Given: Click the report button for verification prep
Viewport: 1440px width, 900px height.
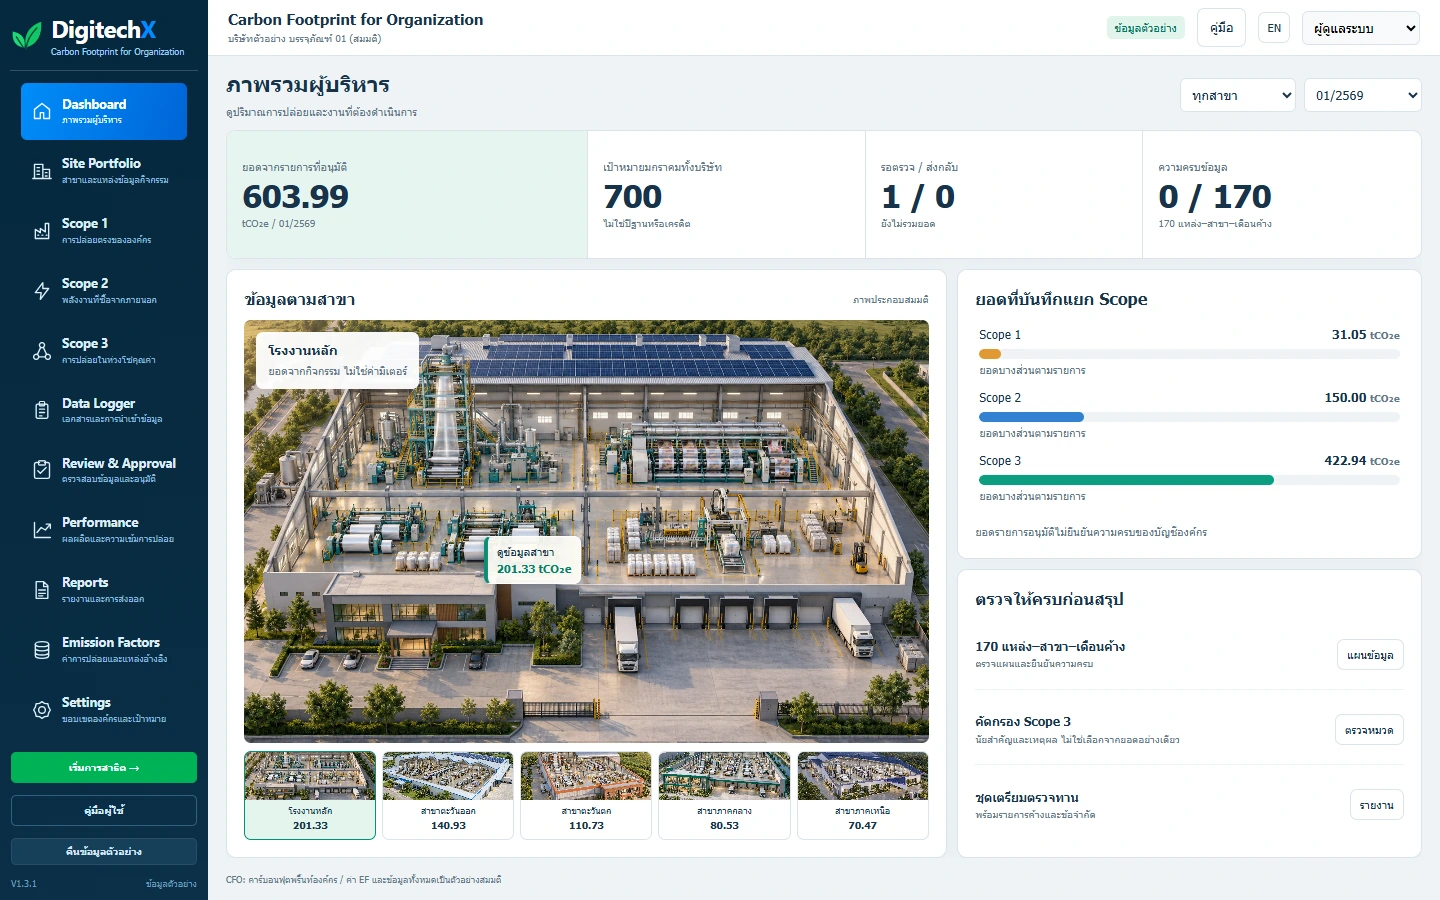Looking at the screenshot, I should click(1377, 805).
